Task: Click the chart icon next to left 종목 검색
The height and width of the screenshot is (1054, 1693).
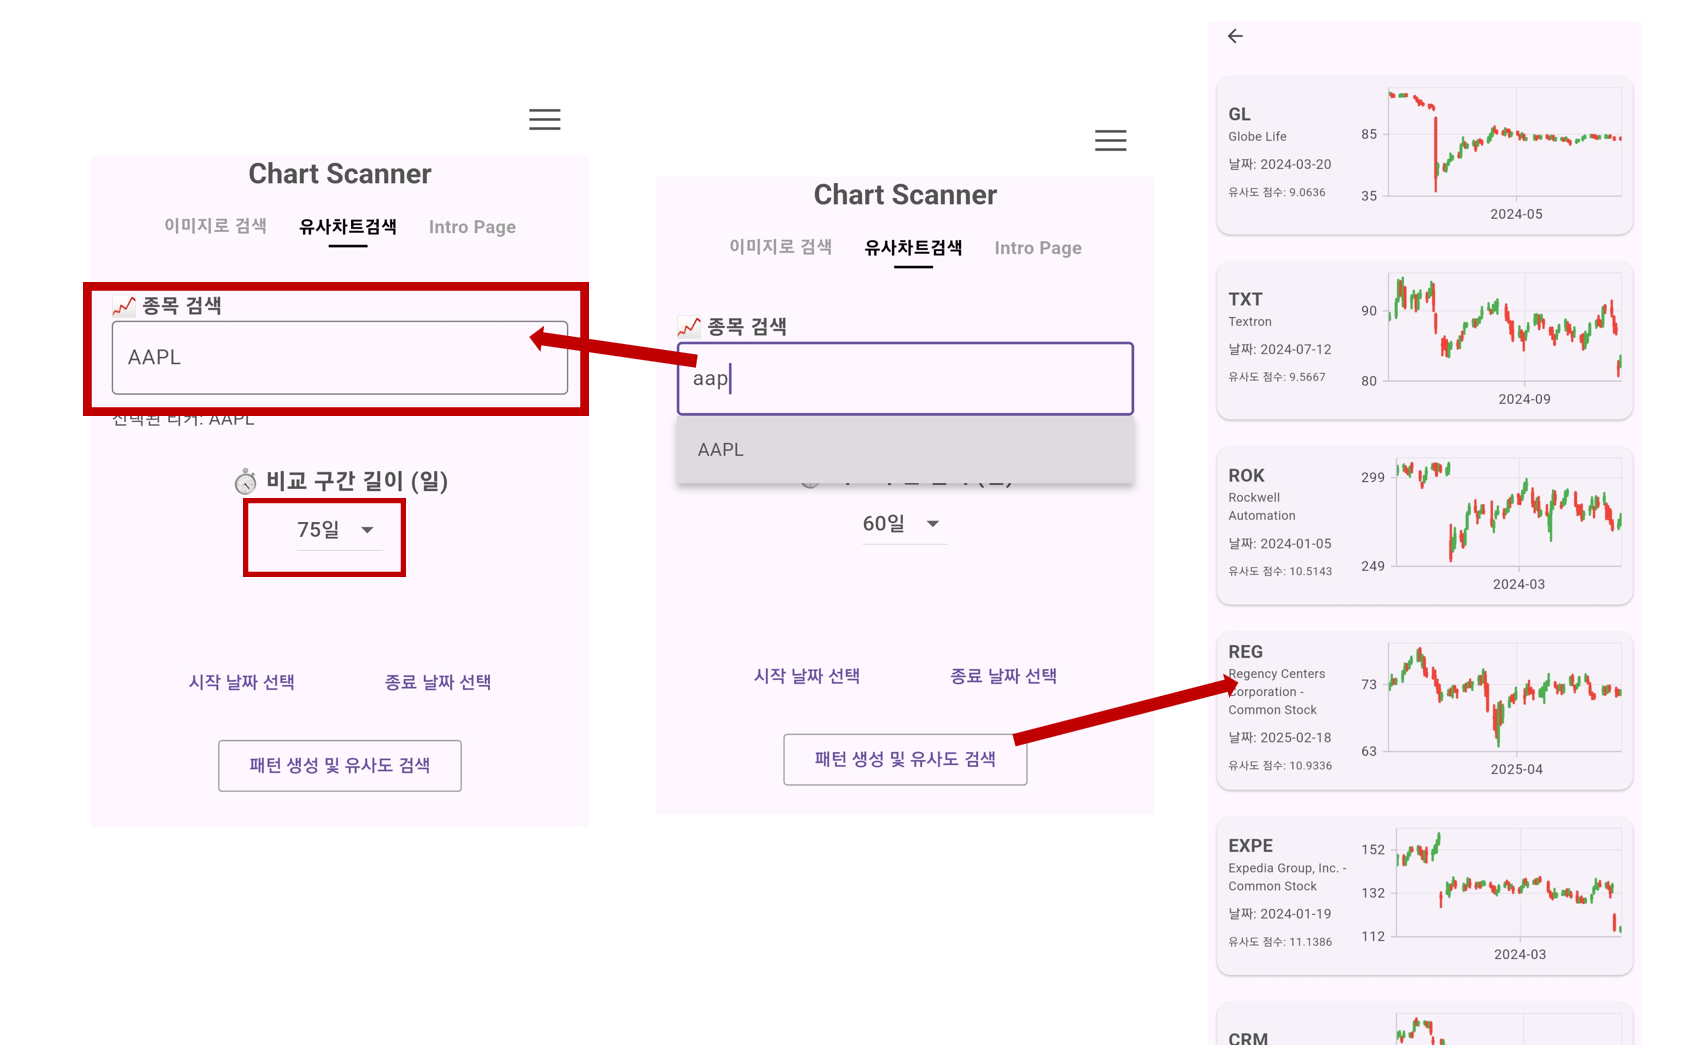Action: pyautogui.click(x=124, y=305)
